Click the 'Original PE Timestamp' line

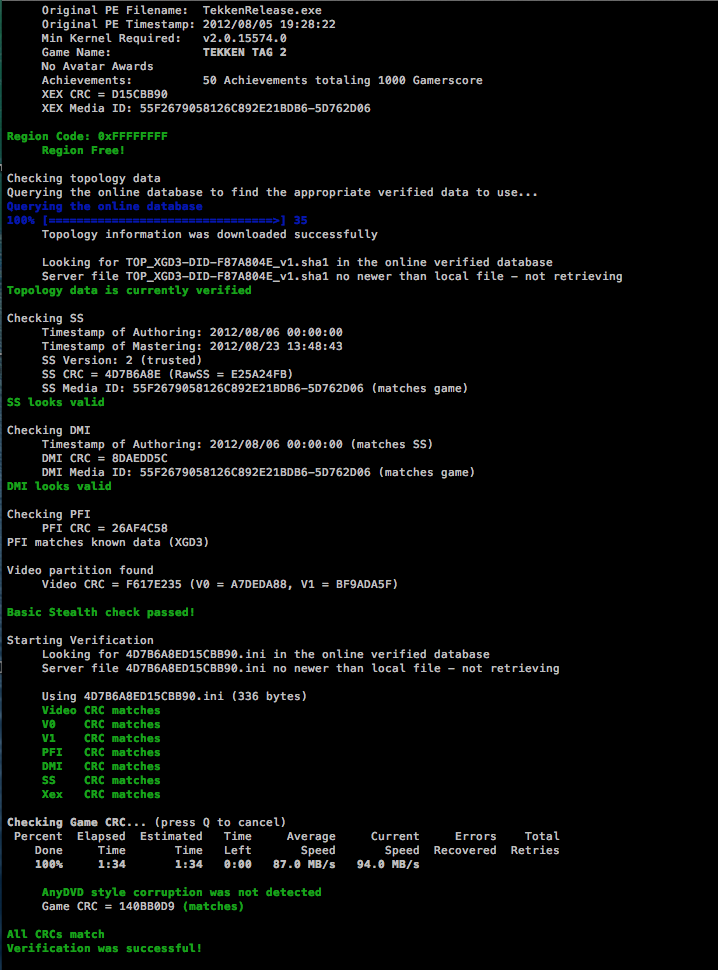(x=189, y=24)
